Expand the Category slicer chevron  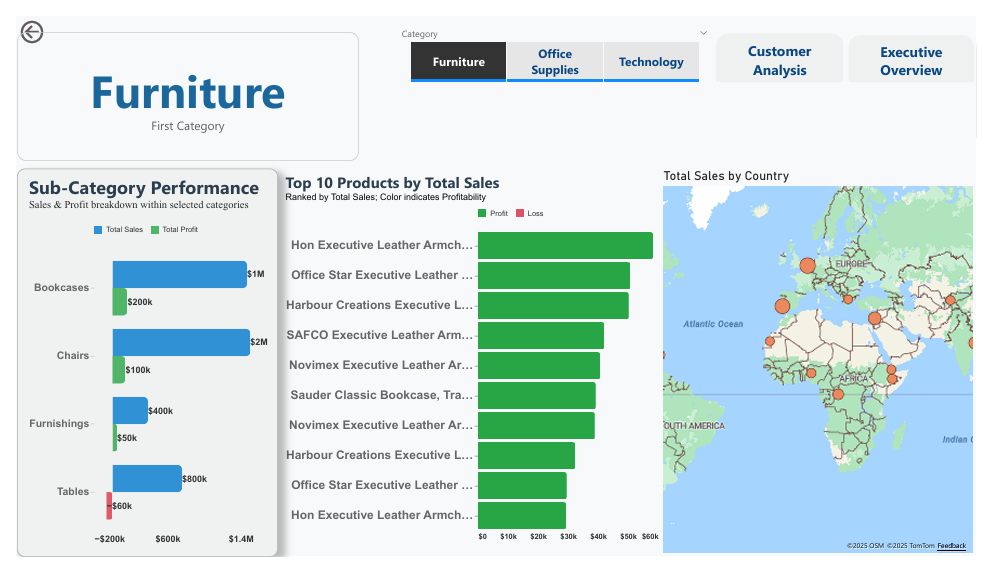click(704, 33)
